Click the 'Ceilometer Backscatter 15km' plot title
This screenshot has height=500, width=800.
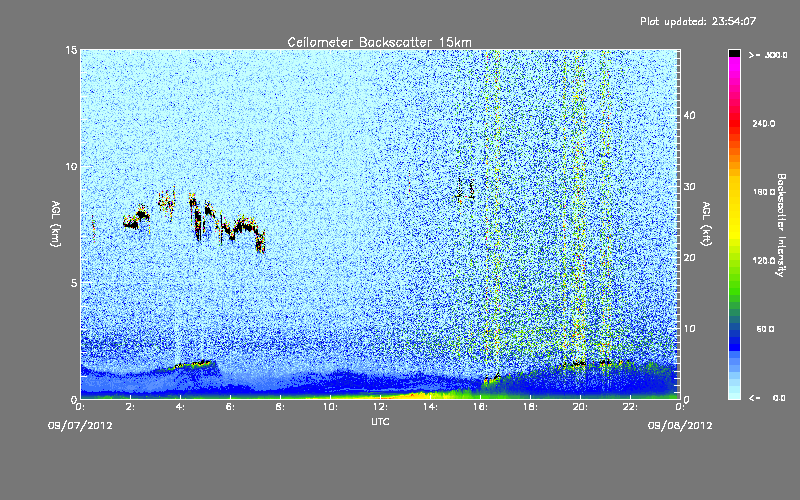(x=379, y=42)
